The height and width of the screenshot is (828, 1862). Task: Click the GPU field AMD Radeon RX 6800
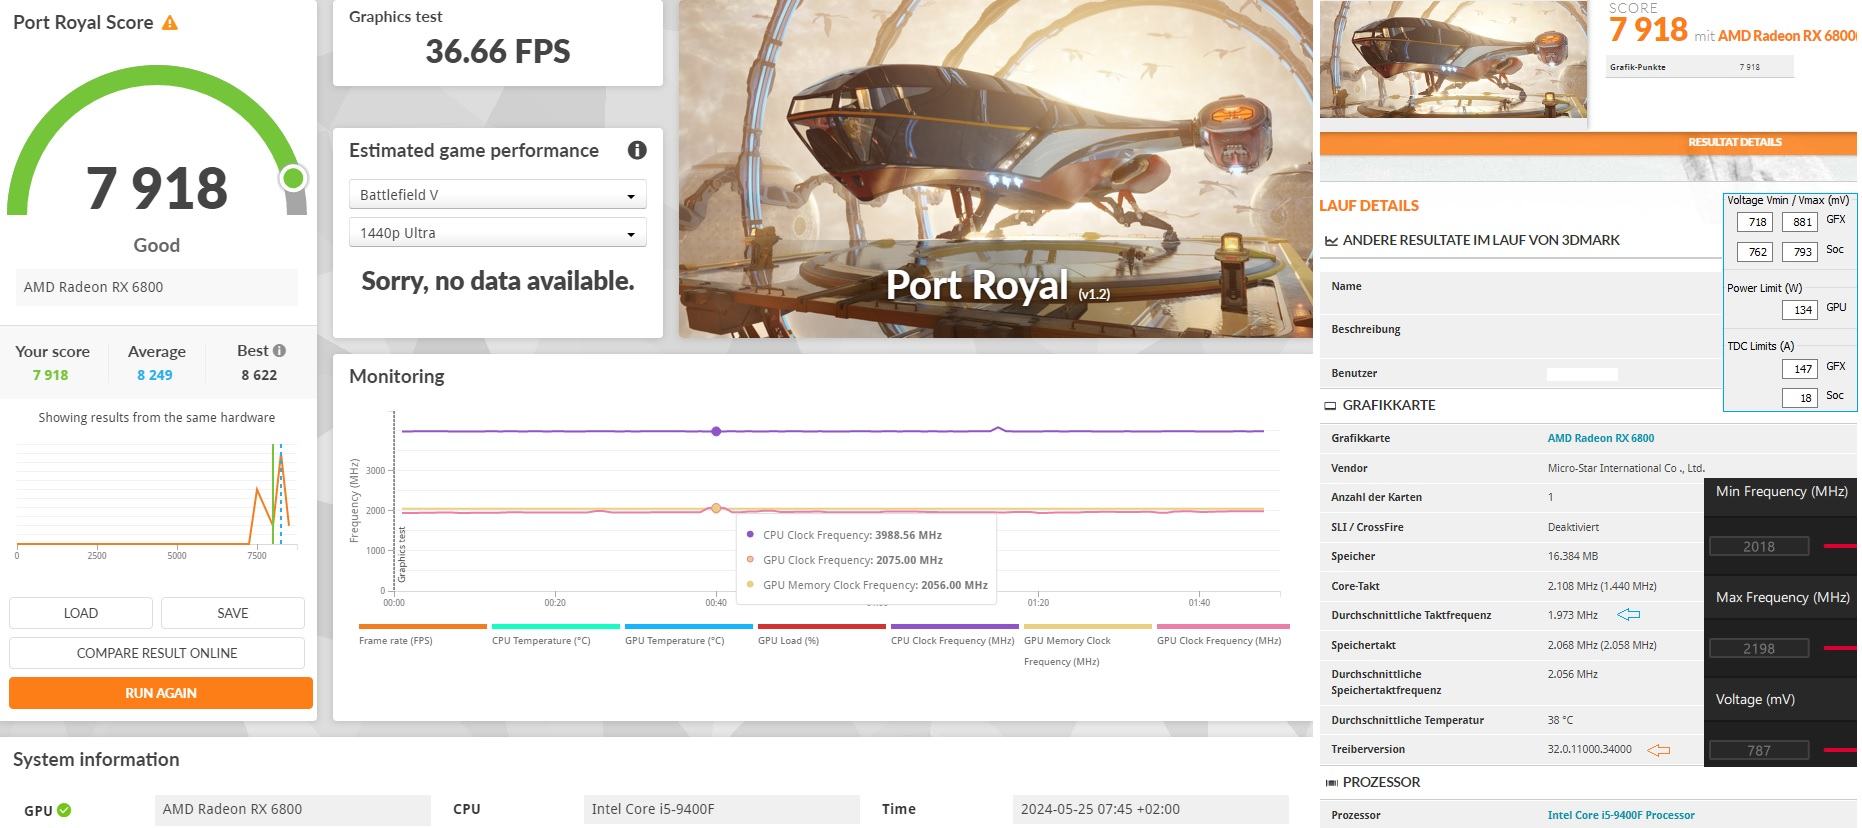pyautogui.click(x=292, y=810)
